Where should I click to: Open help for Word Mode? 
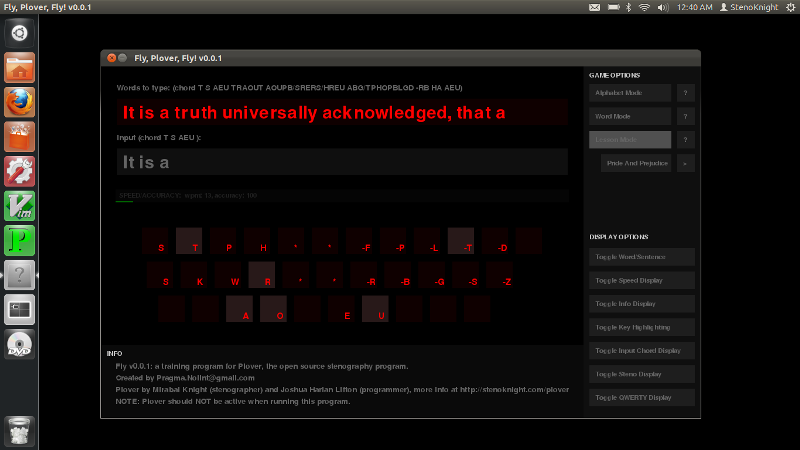[x=686, y=116]
